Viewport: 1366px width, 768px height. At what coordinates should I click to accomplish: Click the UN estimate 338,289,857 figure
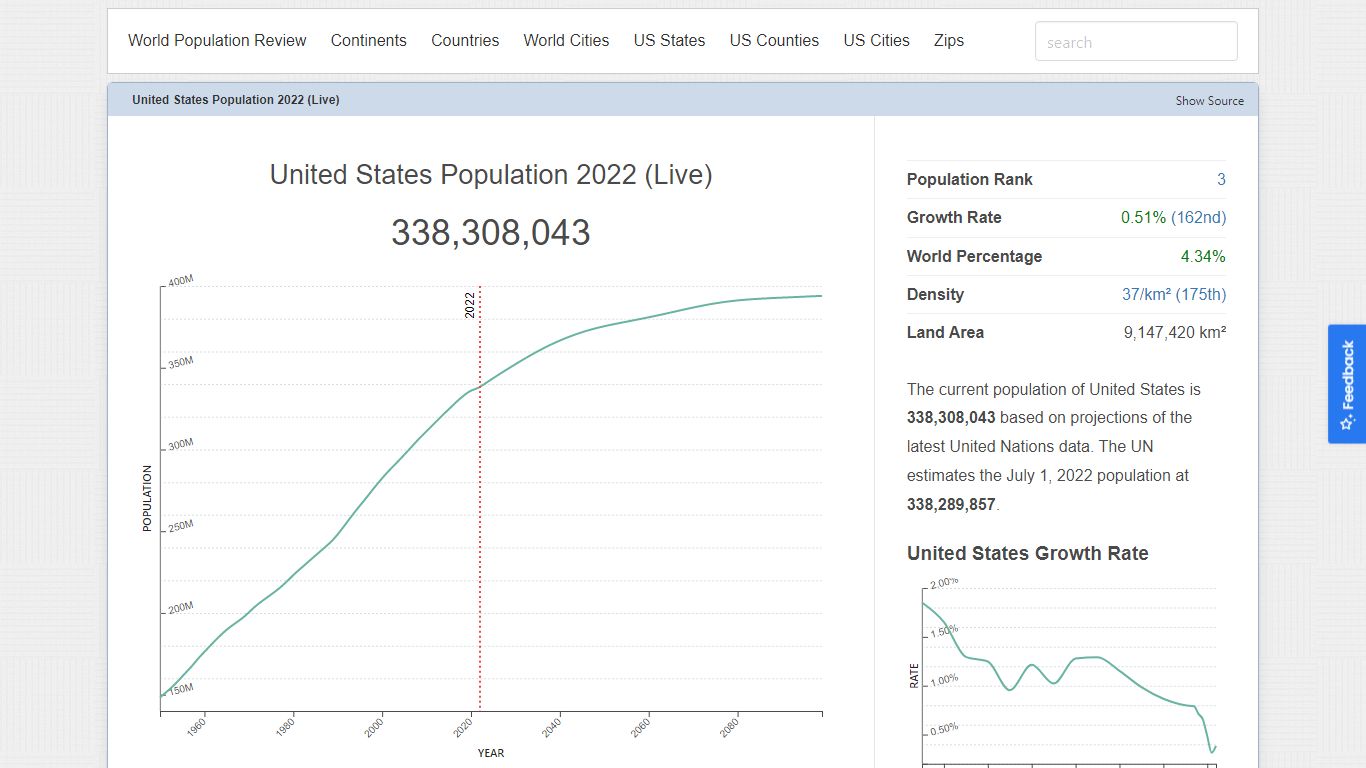point(951,504)
